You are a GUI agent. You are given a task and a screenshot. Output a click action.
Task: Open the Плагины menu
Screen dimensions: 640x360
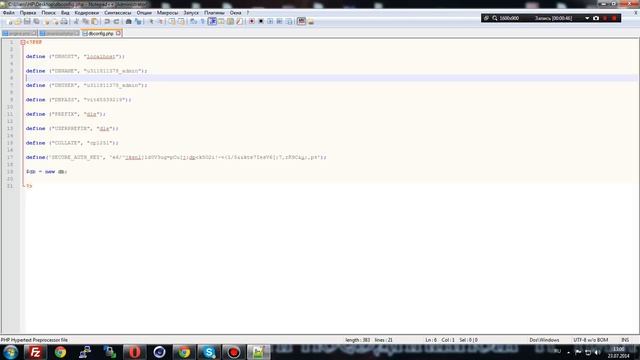[214, 13]
